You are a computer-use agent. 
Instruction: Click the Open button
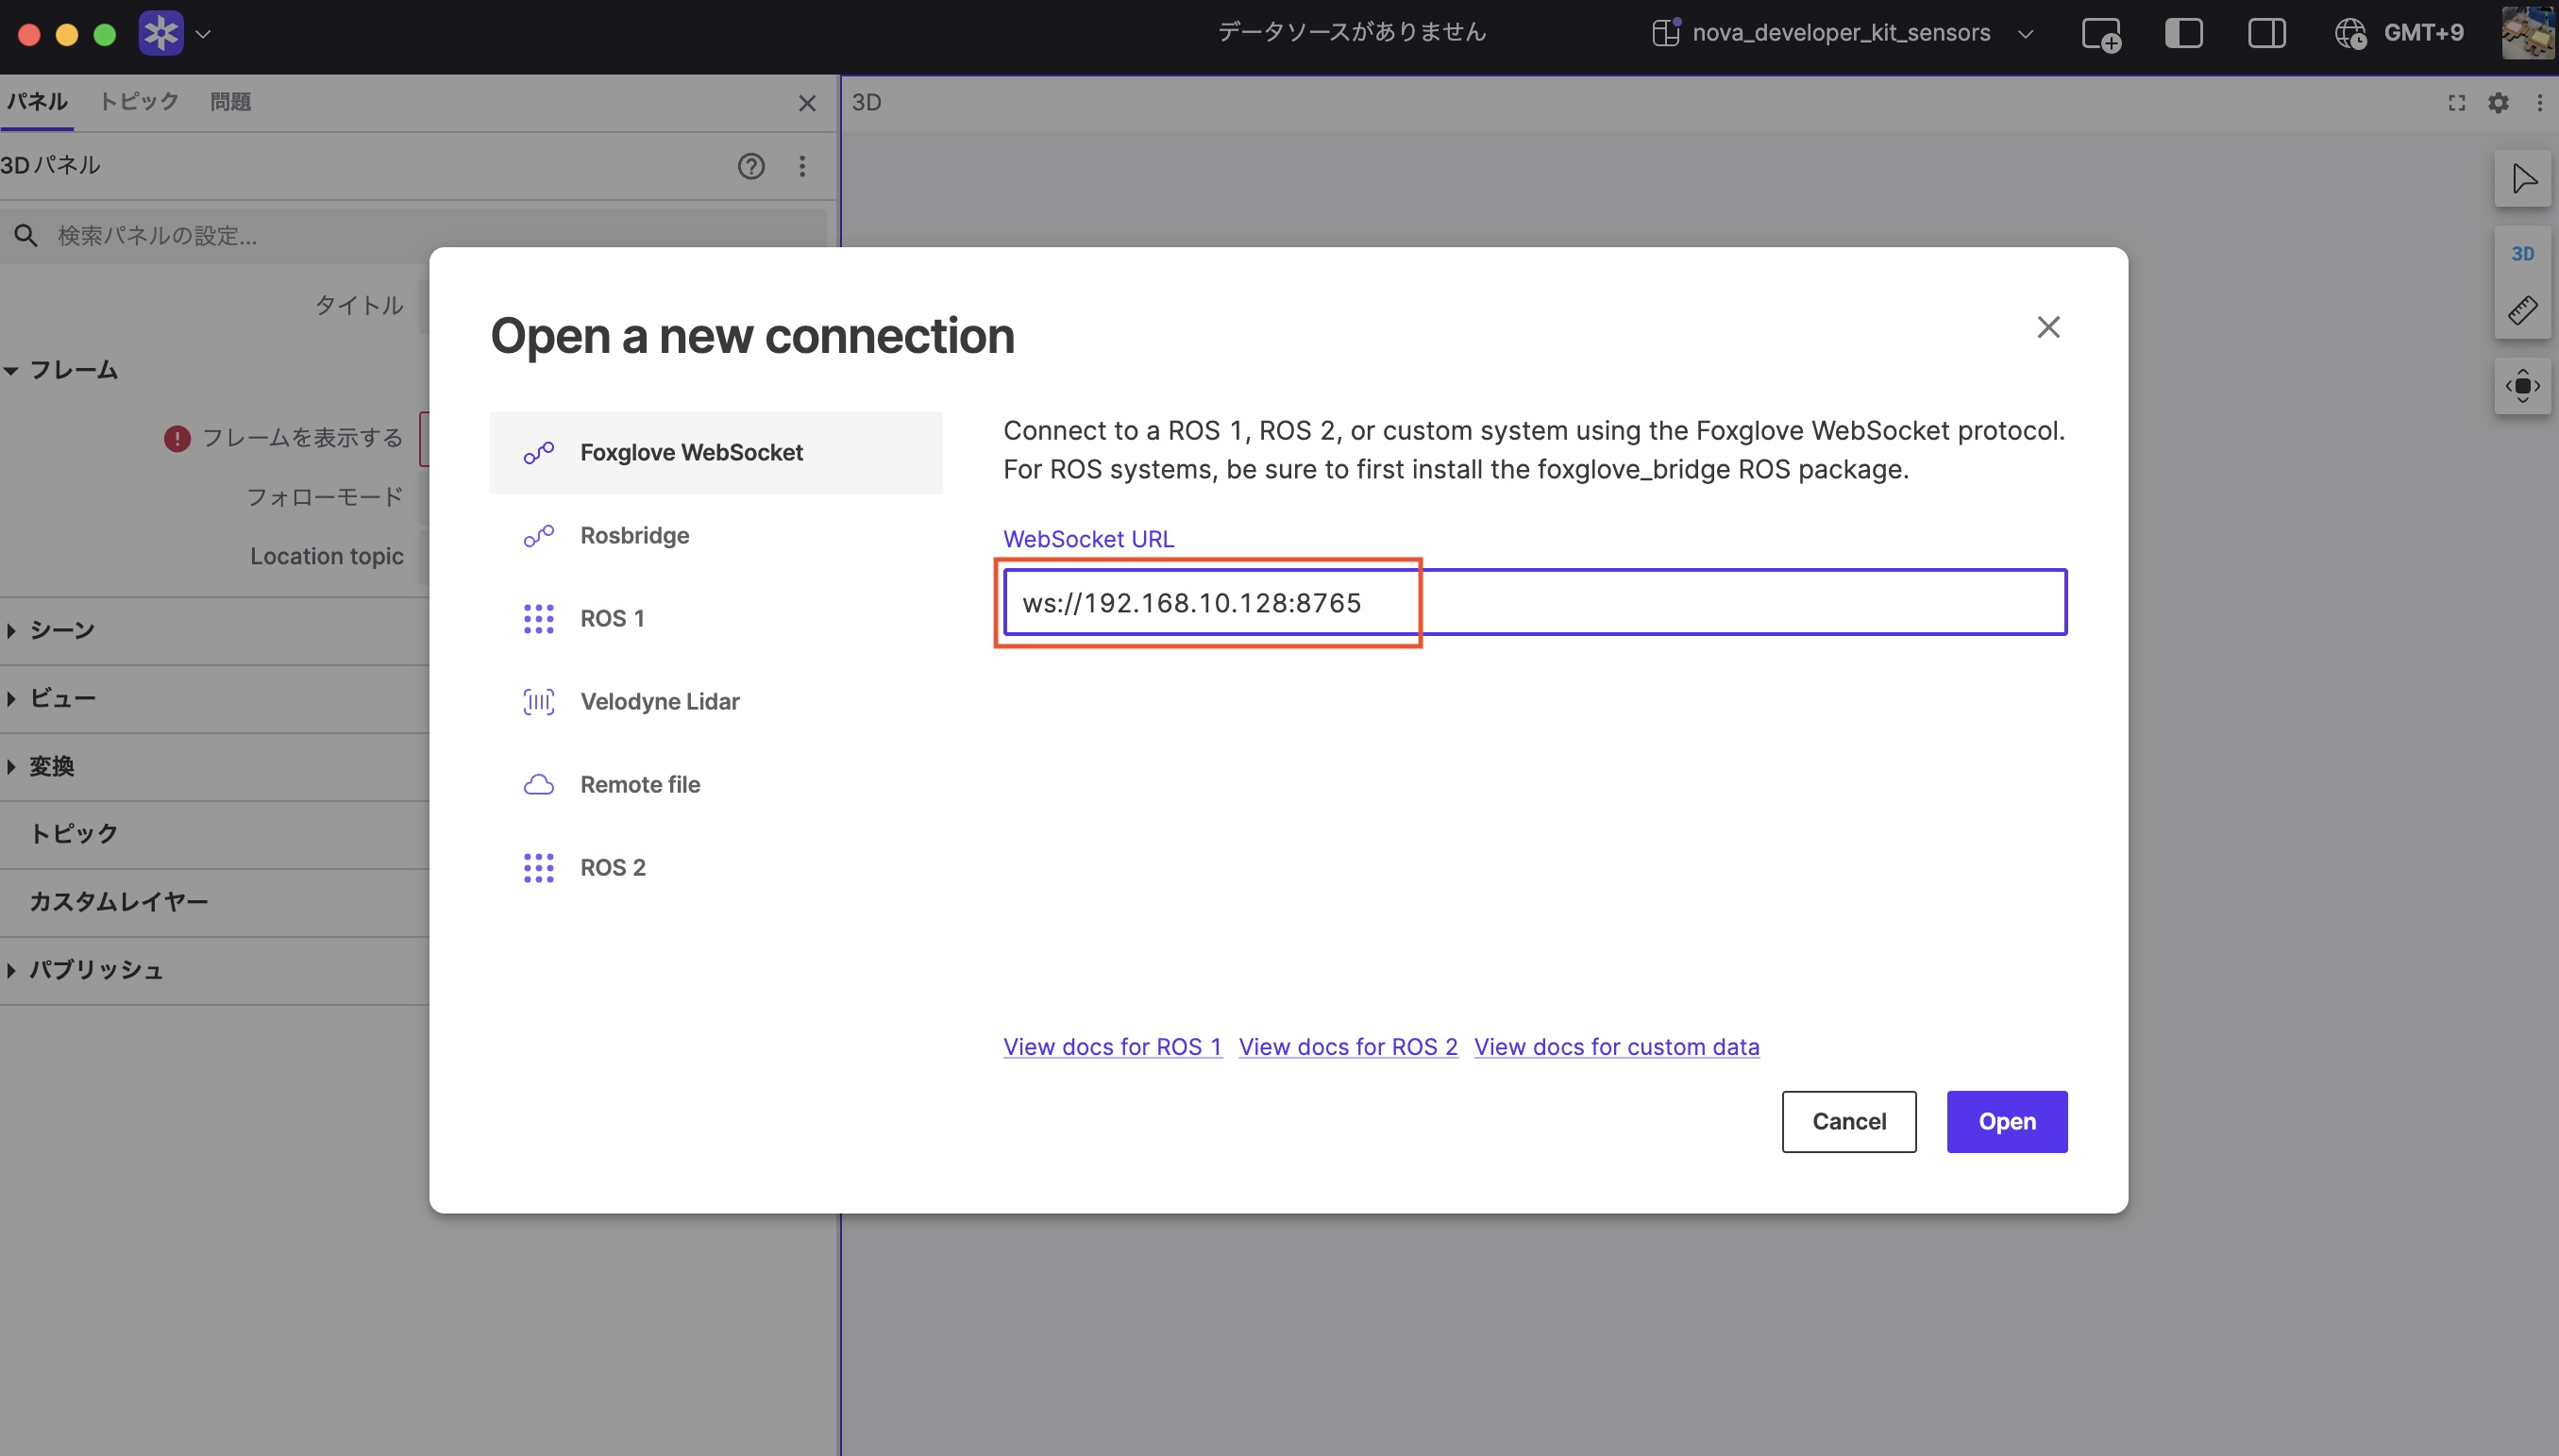[x=2007, y=1122]
